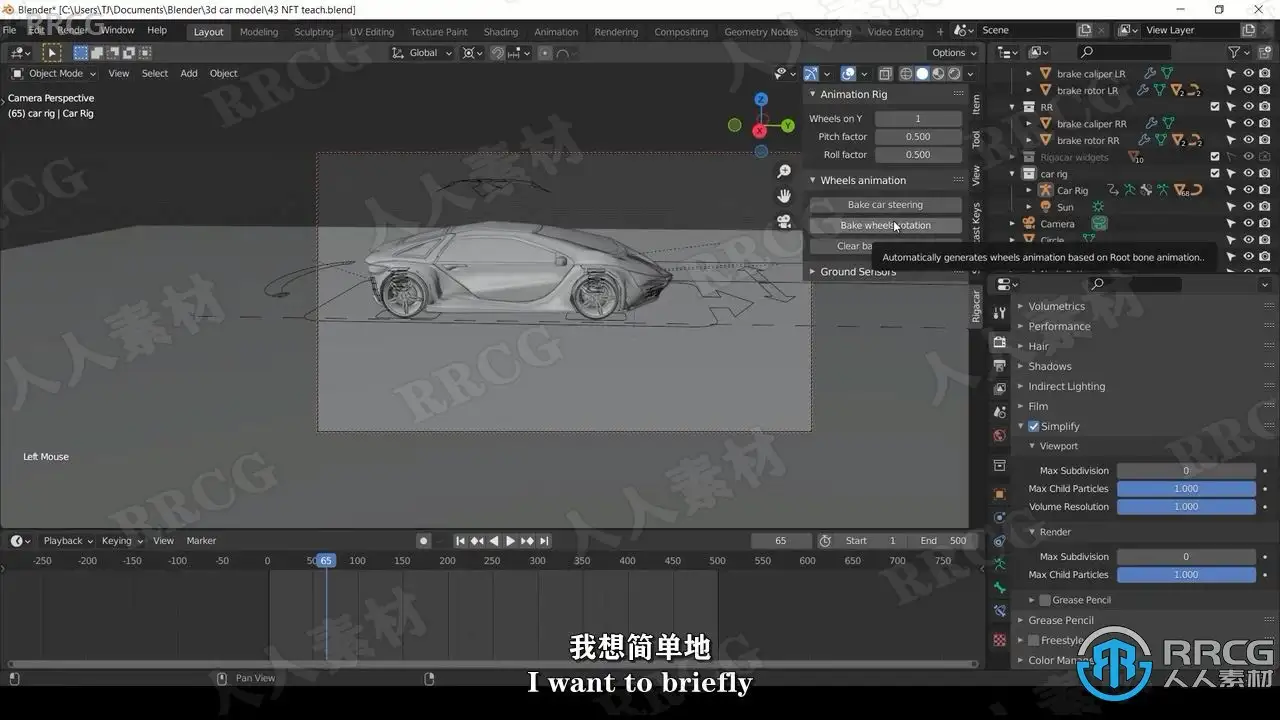The image size is (1280, 720).
Task: Switch to the Modeling workspace tab
Action: pos(259,32)
